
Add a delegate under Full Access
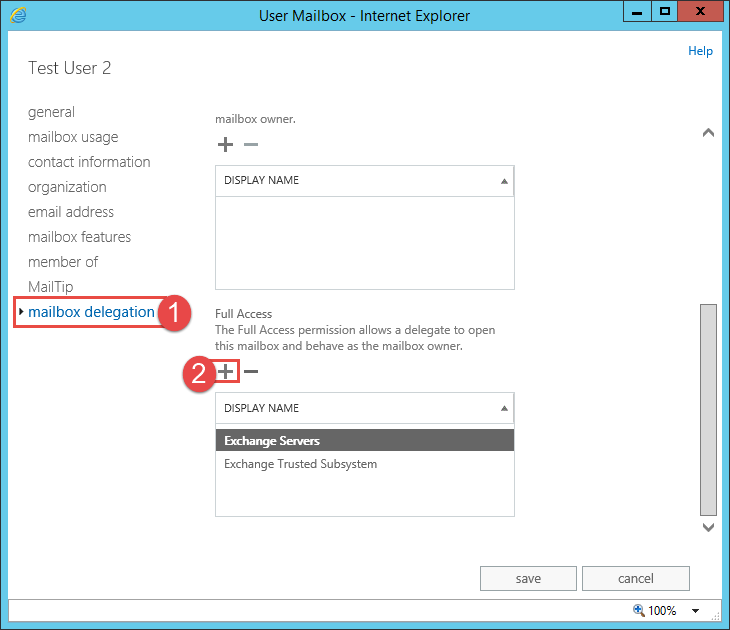click(x=226, y=372)
